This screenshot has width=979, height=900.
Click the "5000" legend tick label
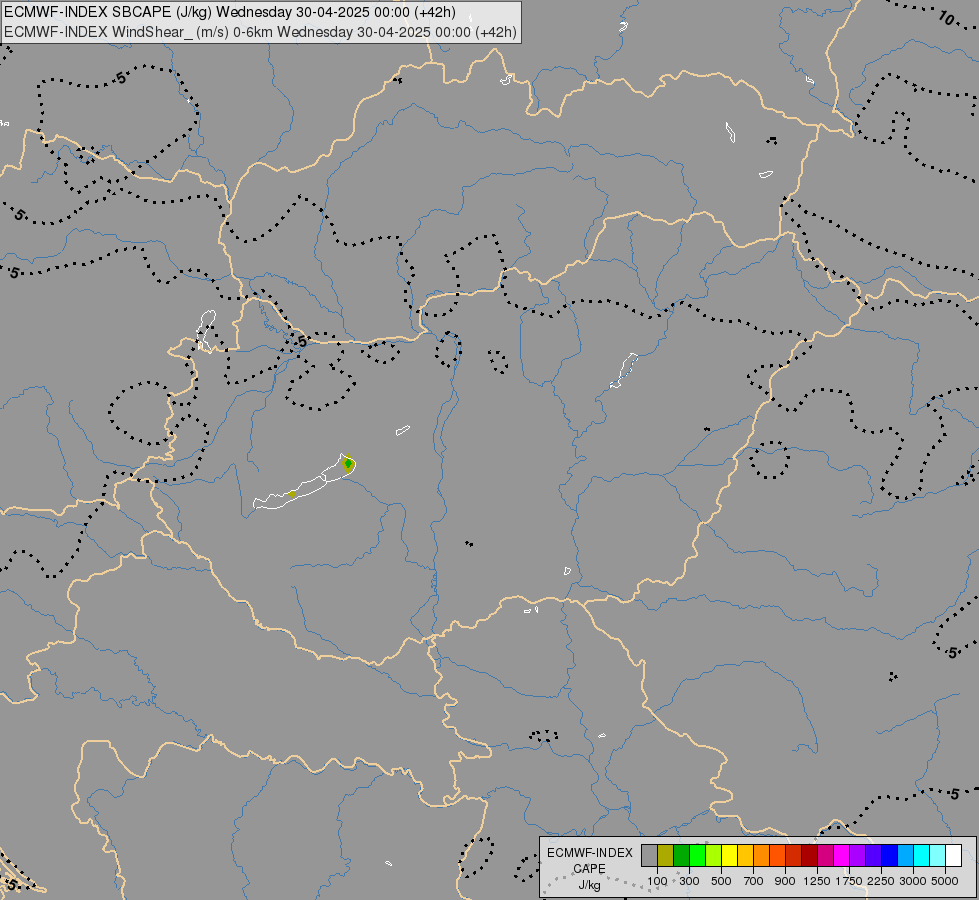coord(945,881)
